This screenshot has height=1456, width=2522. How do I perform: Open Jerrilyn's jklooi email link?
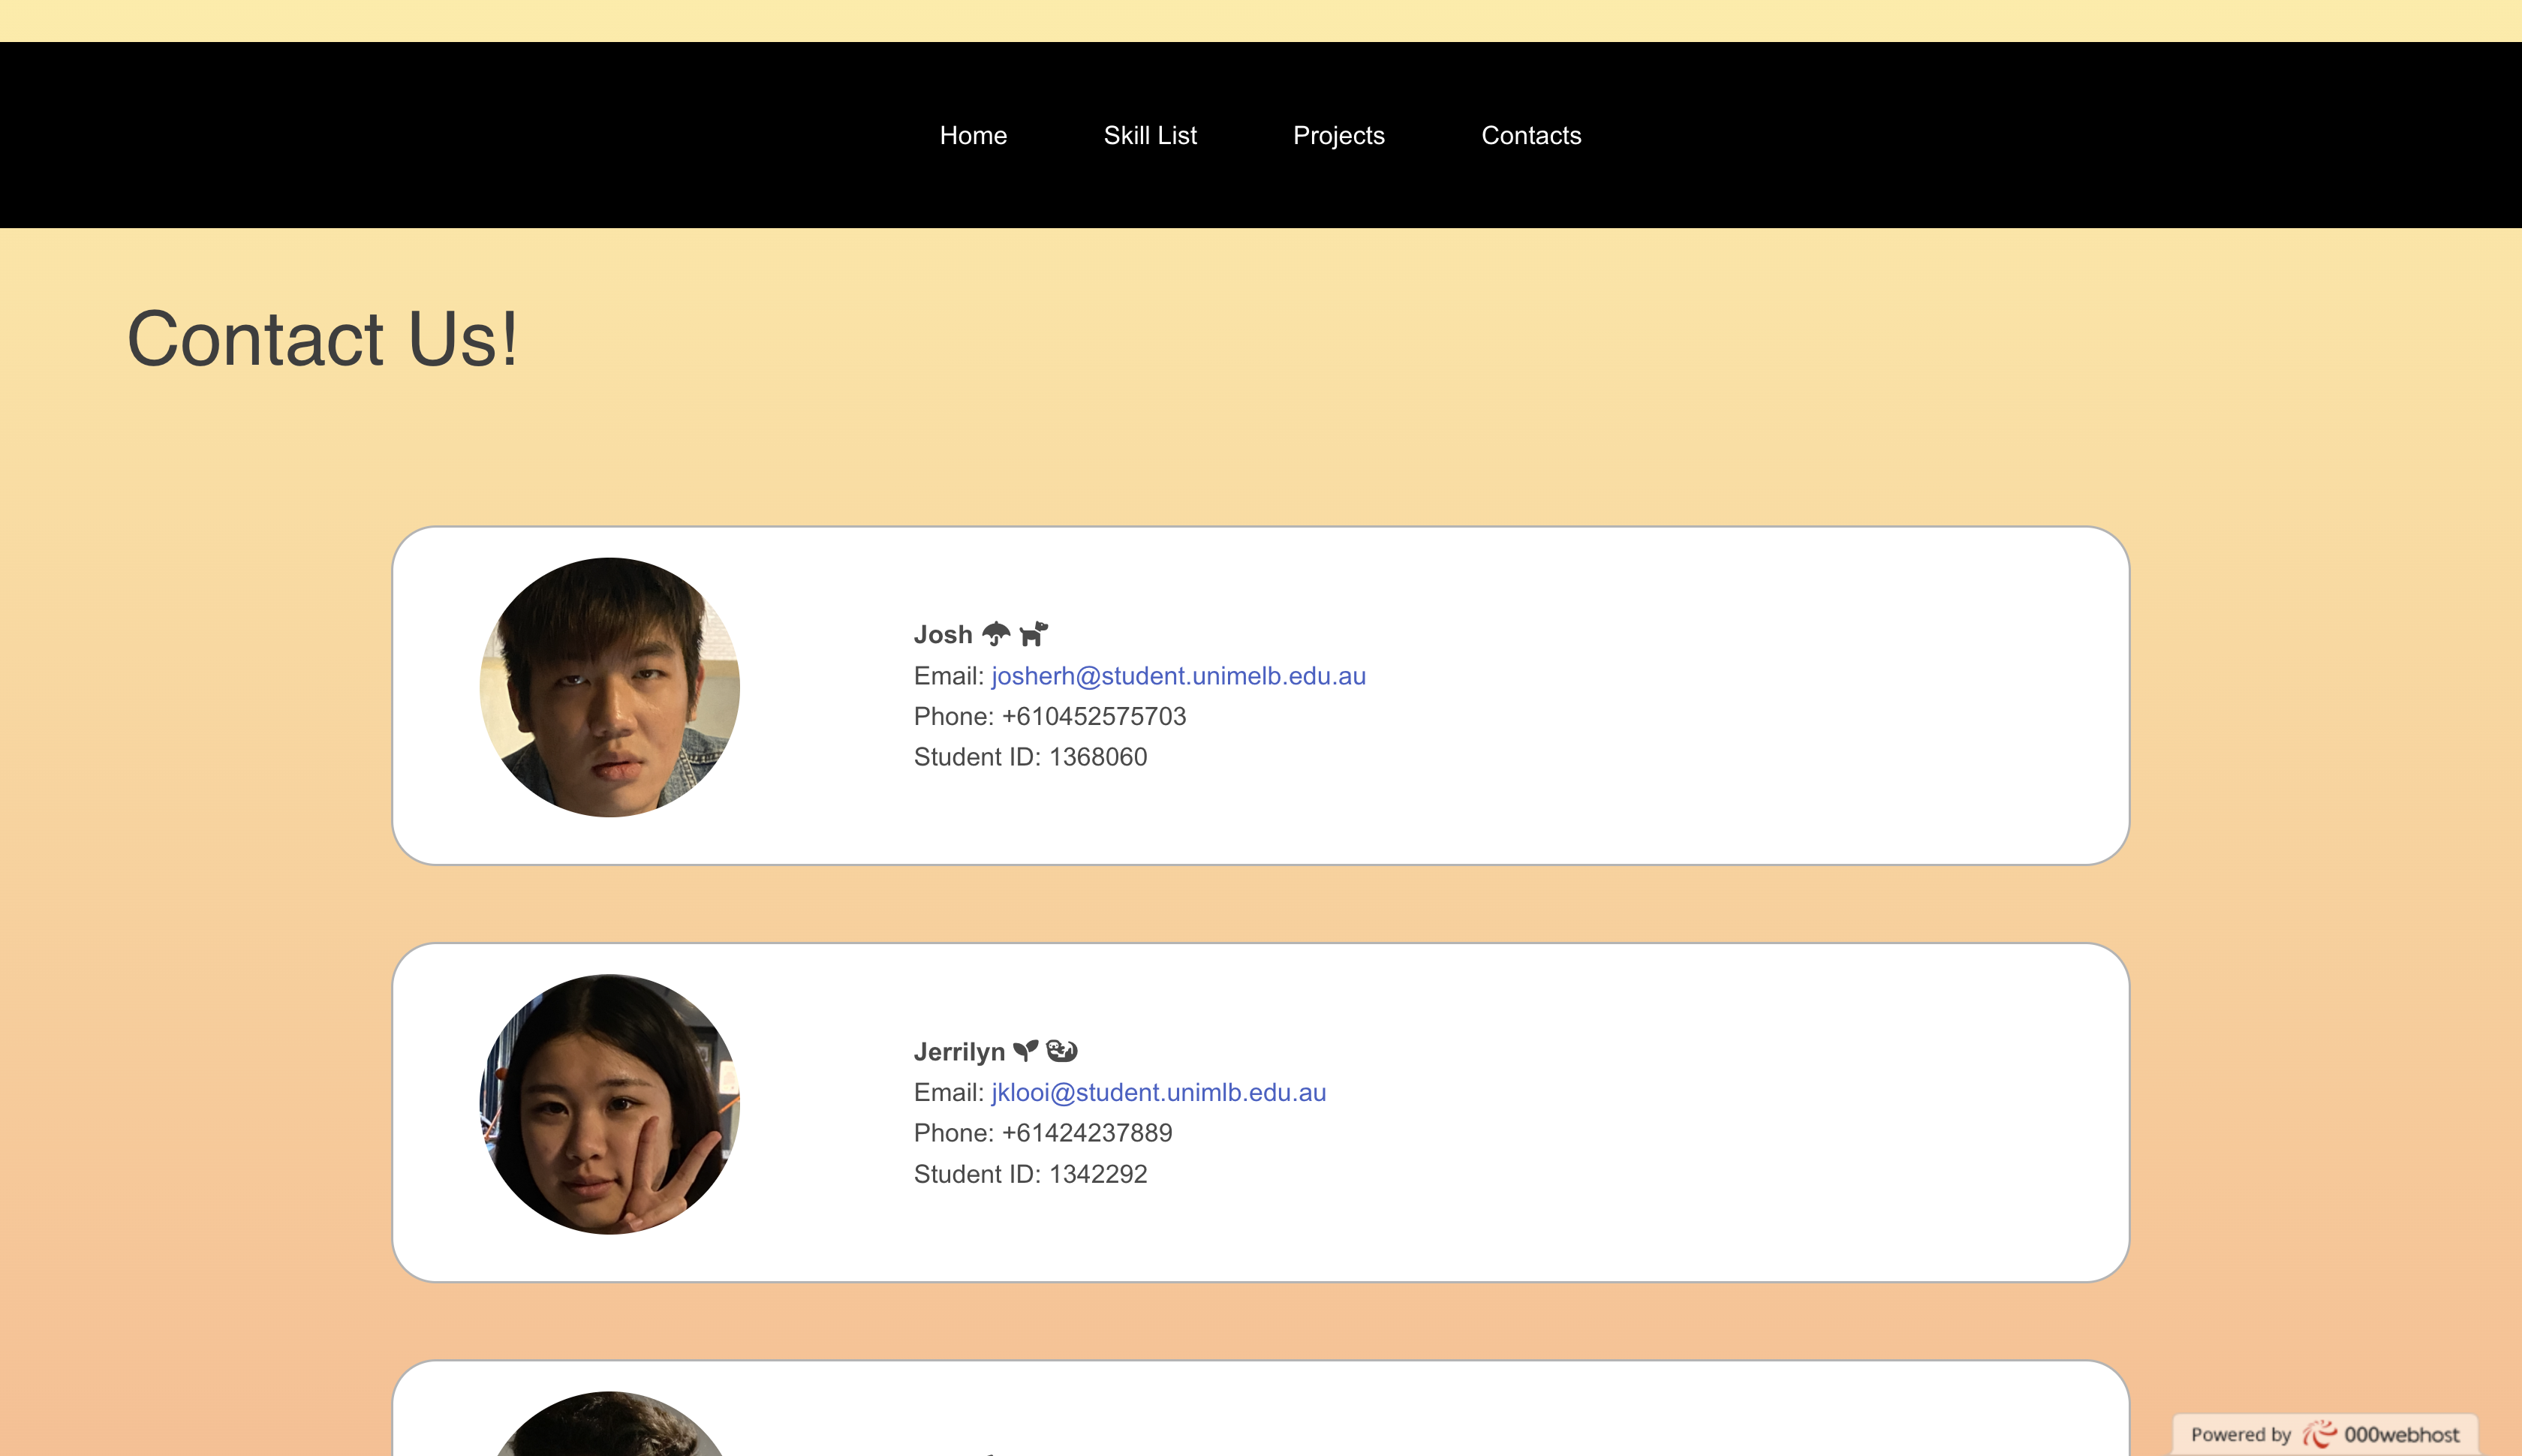1158,1092
